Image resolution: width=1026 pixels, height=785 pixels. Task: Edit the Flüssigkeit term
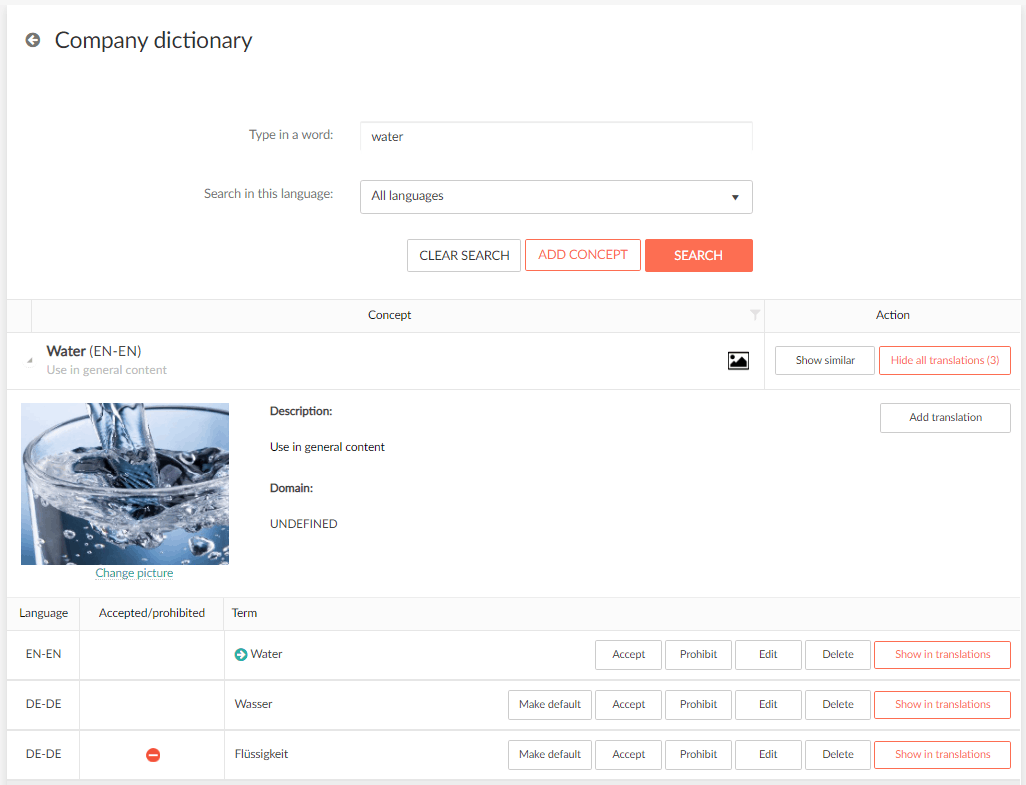click(x=768, y=754)
